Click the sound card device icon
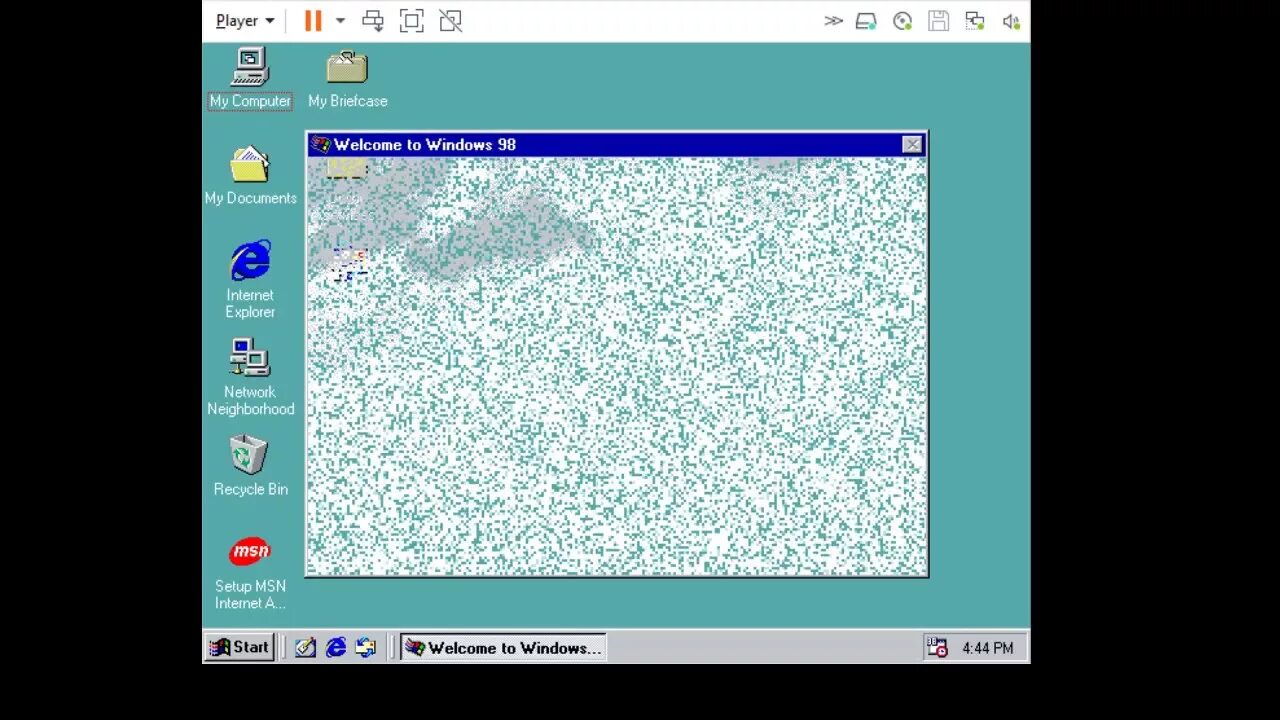Image resolution: width=1280 pixels, height=720 pixels. pyautogui.click(x=1011, y=21)
